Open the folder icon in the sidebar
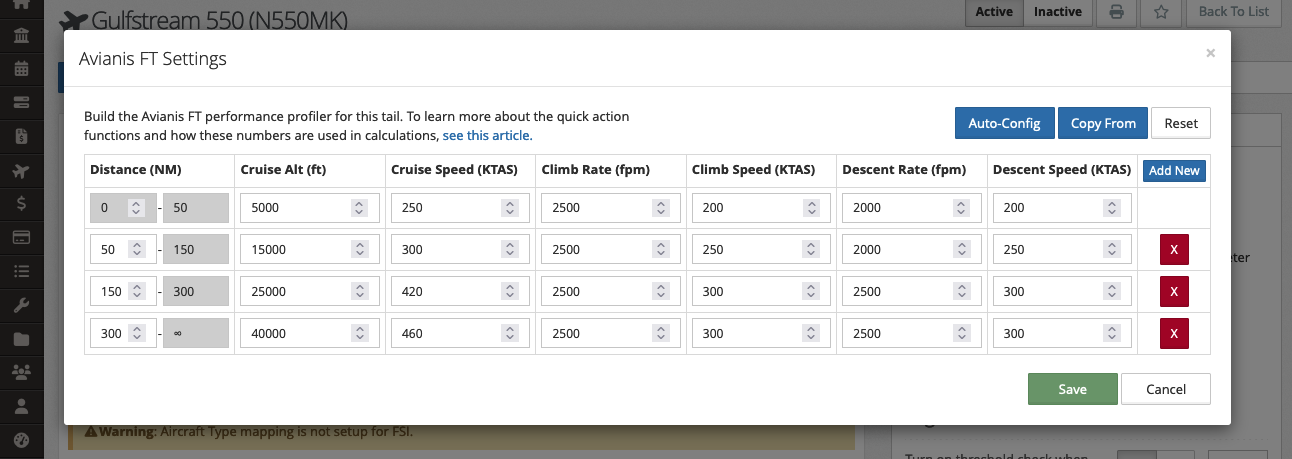Image resolution: width=1292 pixels, height=459 pixels. [21, 339]
